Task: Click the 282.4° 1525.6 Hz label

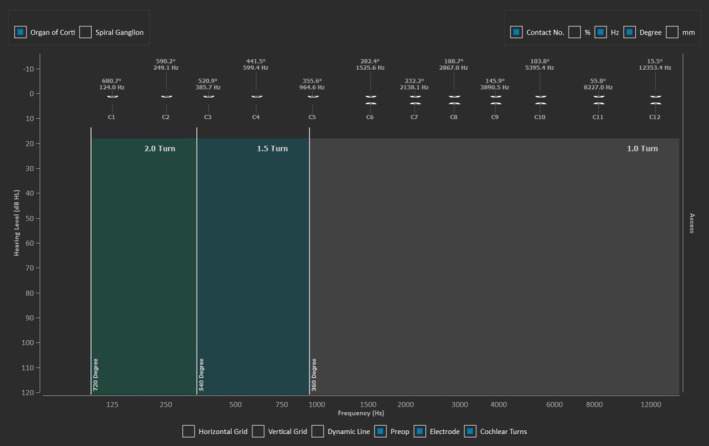Action: 370,64
